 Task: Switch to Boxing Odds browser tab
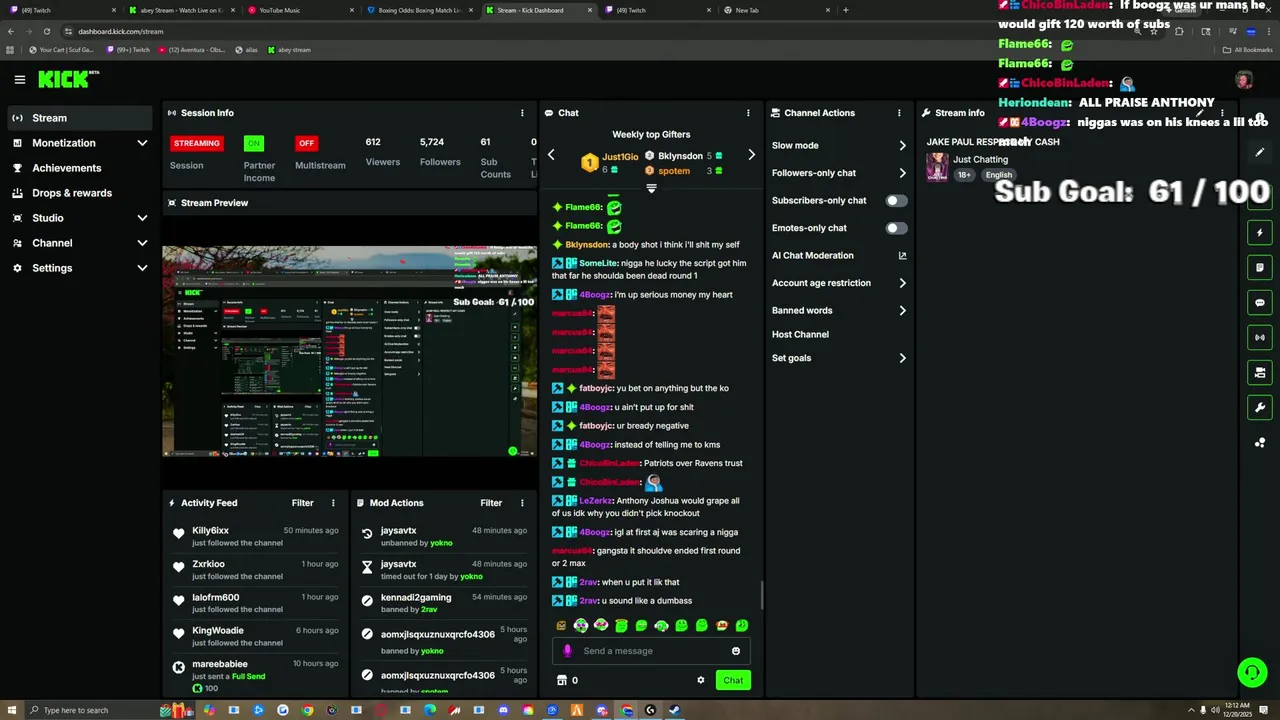(420, 10)
